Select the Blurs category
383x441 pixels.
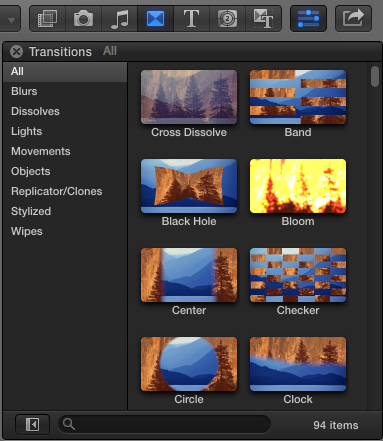(x=65, y=91)
